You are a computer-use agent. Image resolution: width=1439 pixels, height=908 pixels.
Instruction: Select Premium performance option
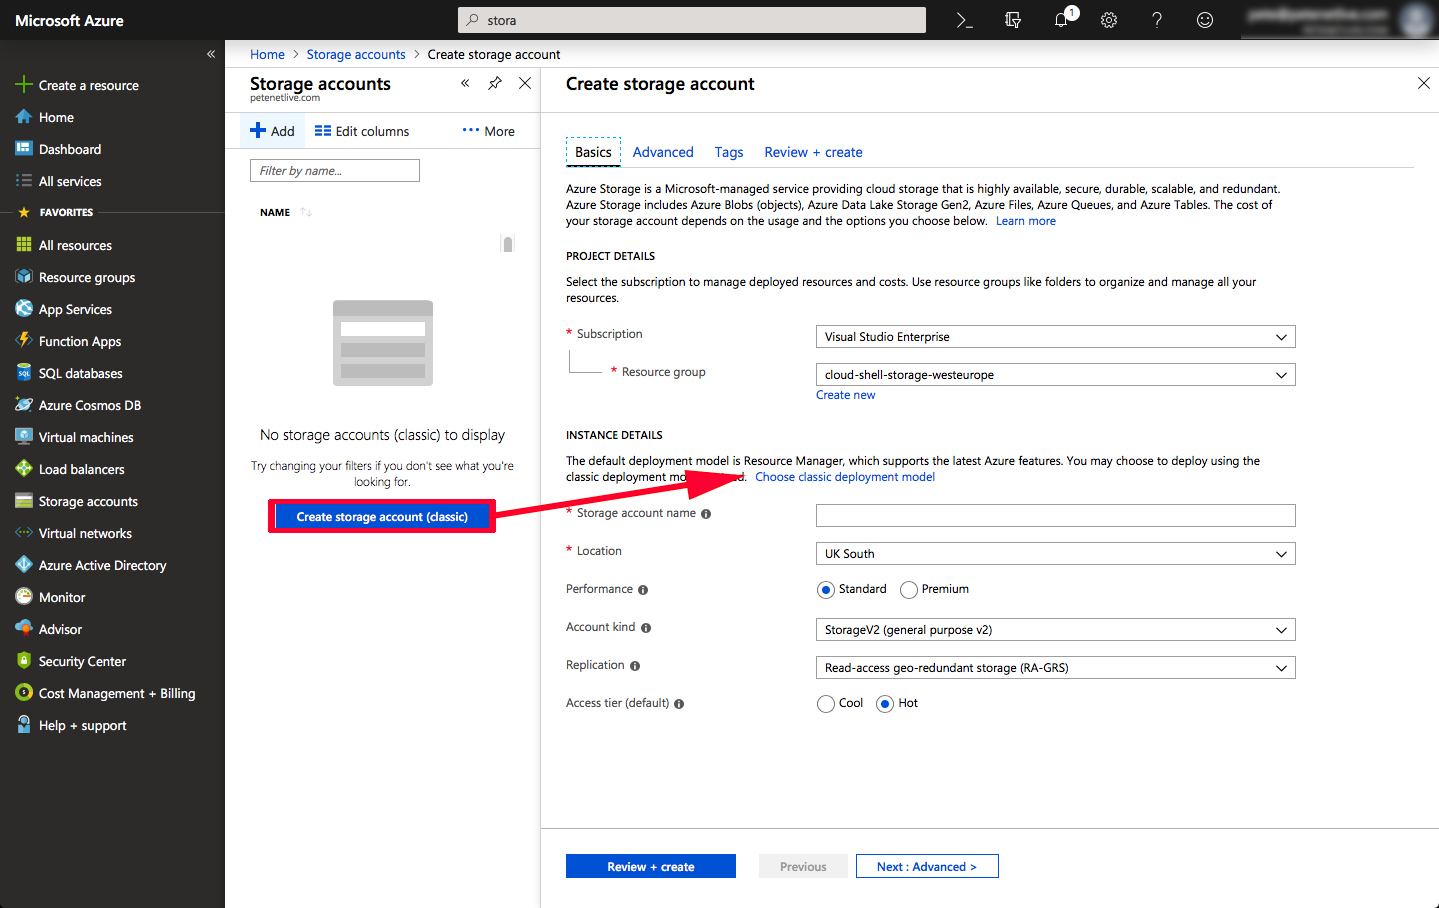pos(909,590)
